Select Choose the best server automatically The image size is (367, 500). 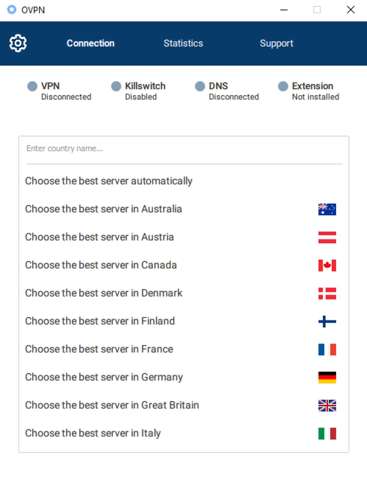tap(184, 181)
